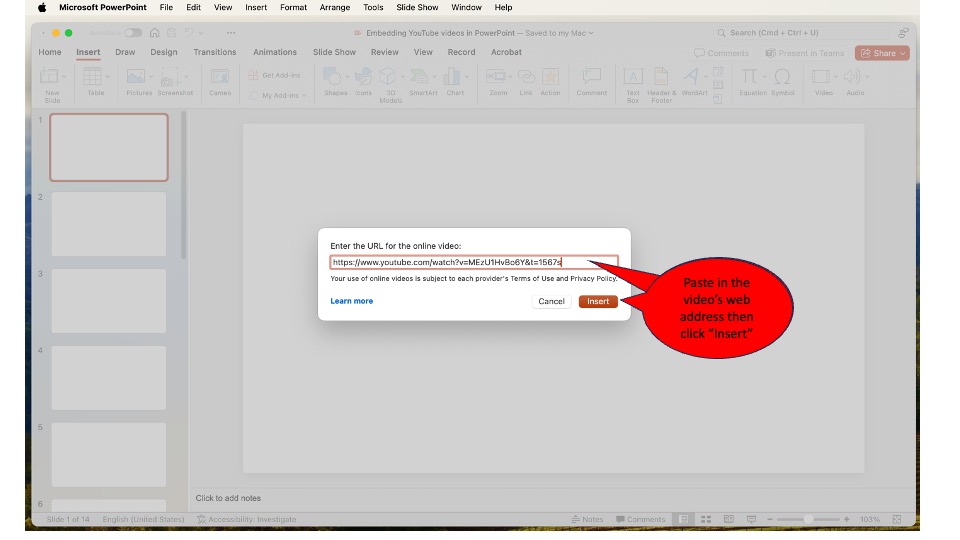Insert a Link from the ribbon
960x540 pixels.
[526, 82]
